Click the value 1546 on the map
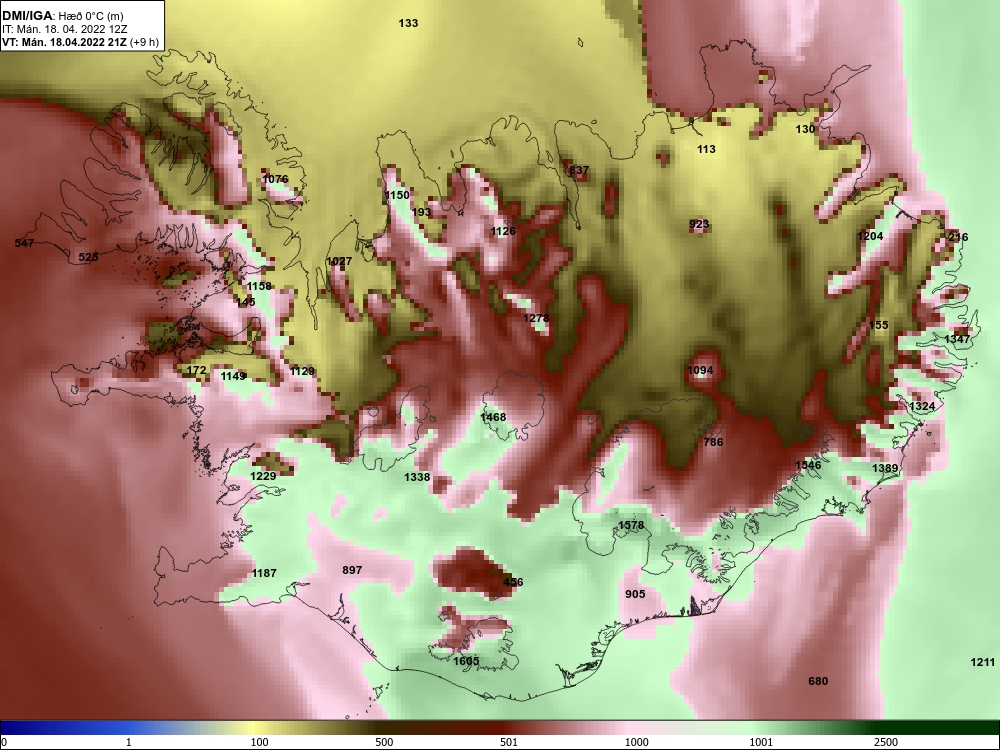The image size is (1000, 750). (x=808, y=465)
